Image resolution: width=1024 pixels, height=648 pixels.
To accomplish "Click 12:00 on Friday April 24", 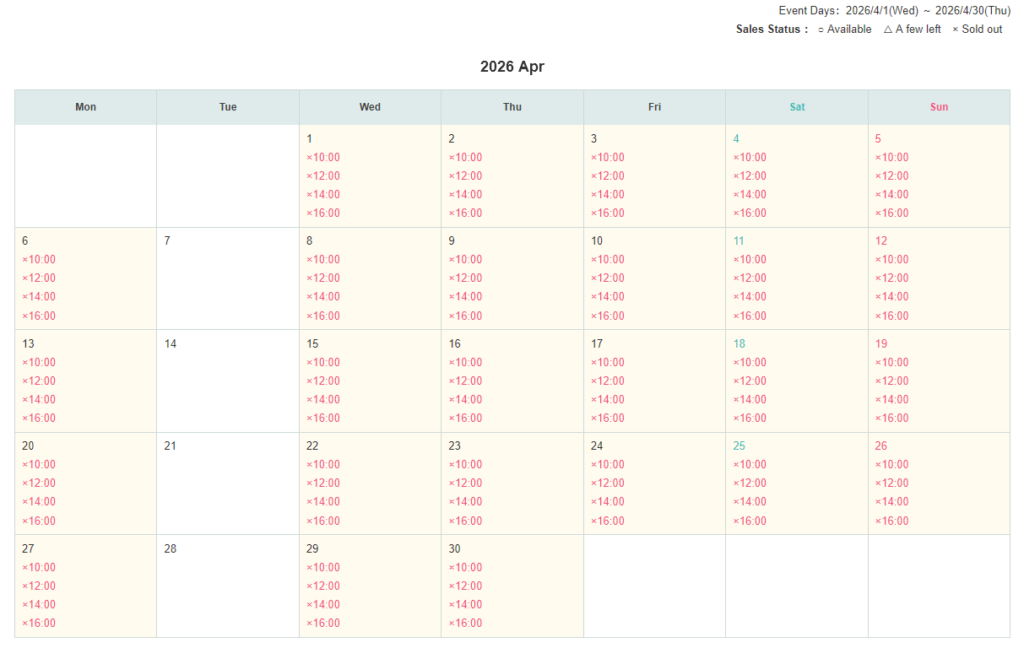I will pos(607,483).
